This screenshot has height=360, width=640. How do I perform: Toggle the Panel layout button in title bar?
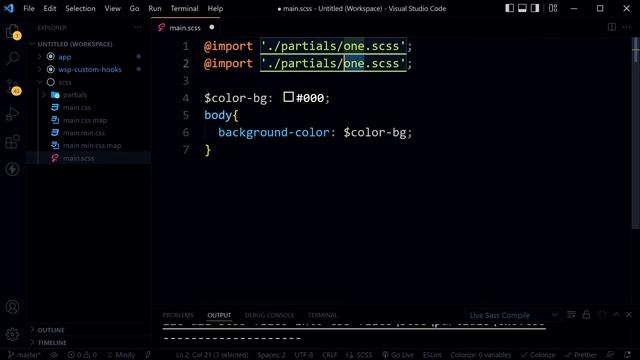point(522,8)
